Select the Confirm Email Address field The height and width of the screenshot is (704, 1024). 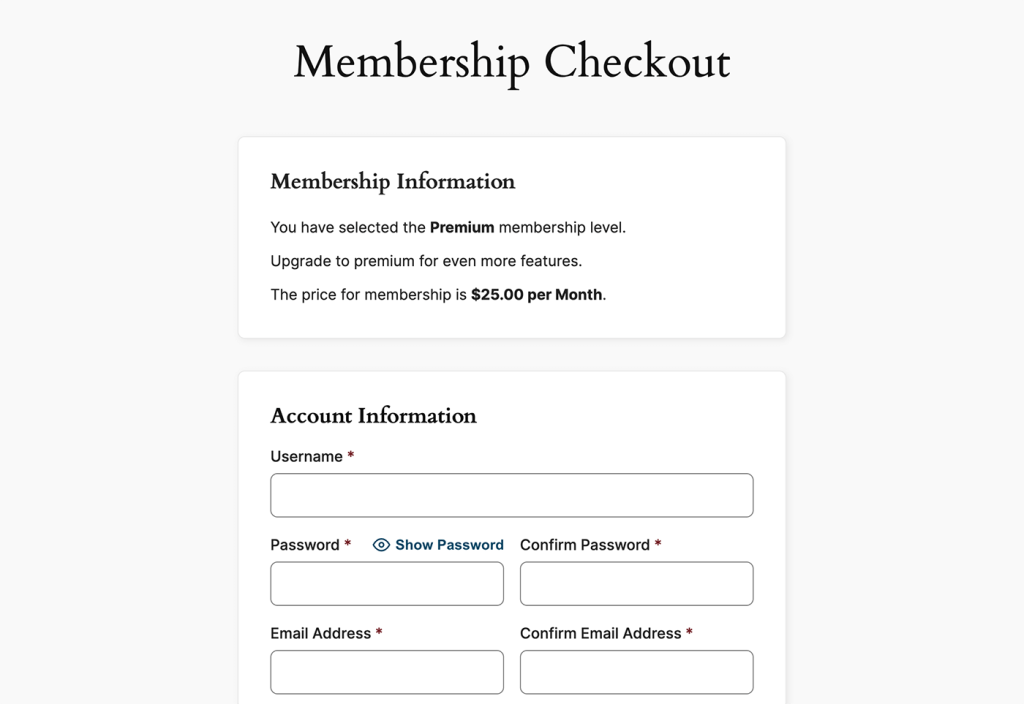pos(636,672)
